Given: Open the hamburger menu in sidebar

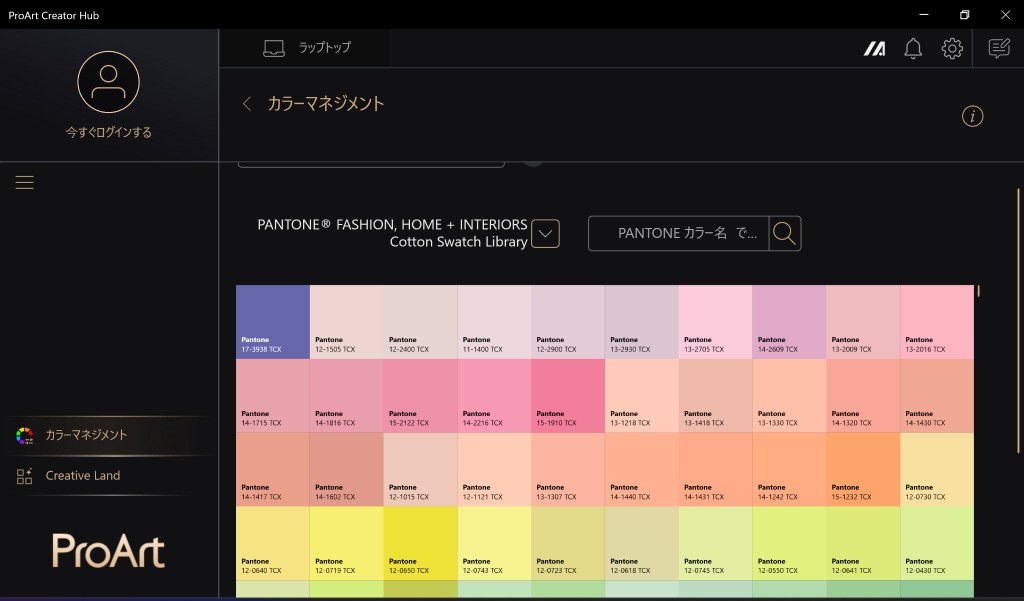Looking at the screenshot, I should point(25,182).
